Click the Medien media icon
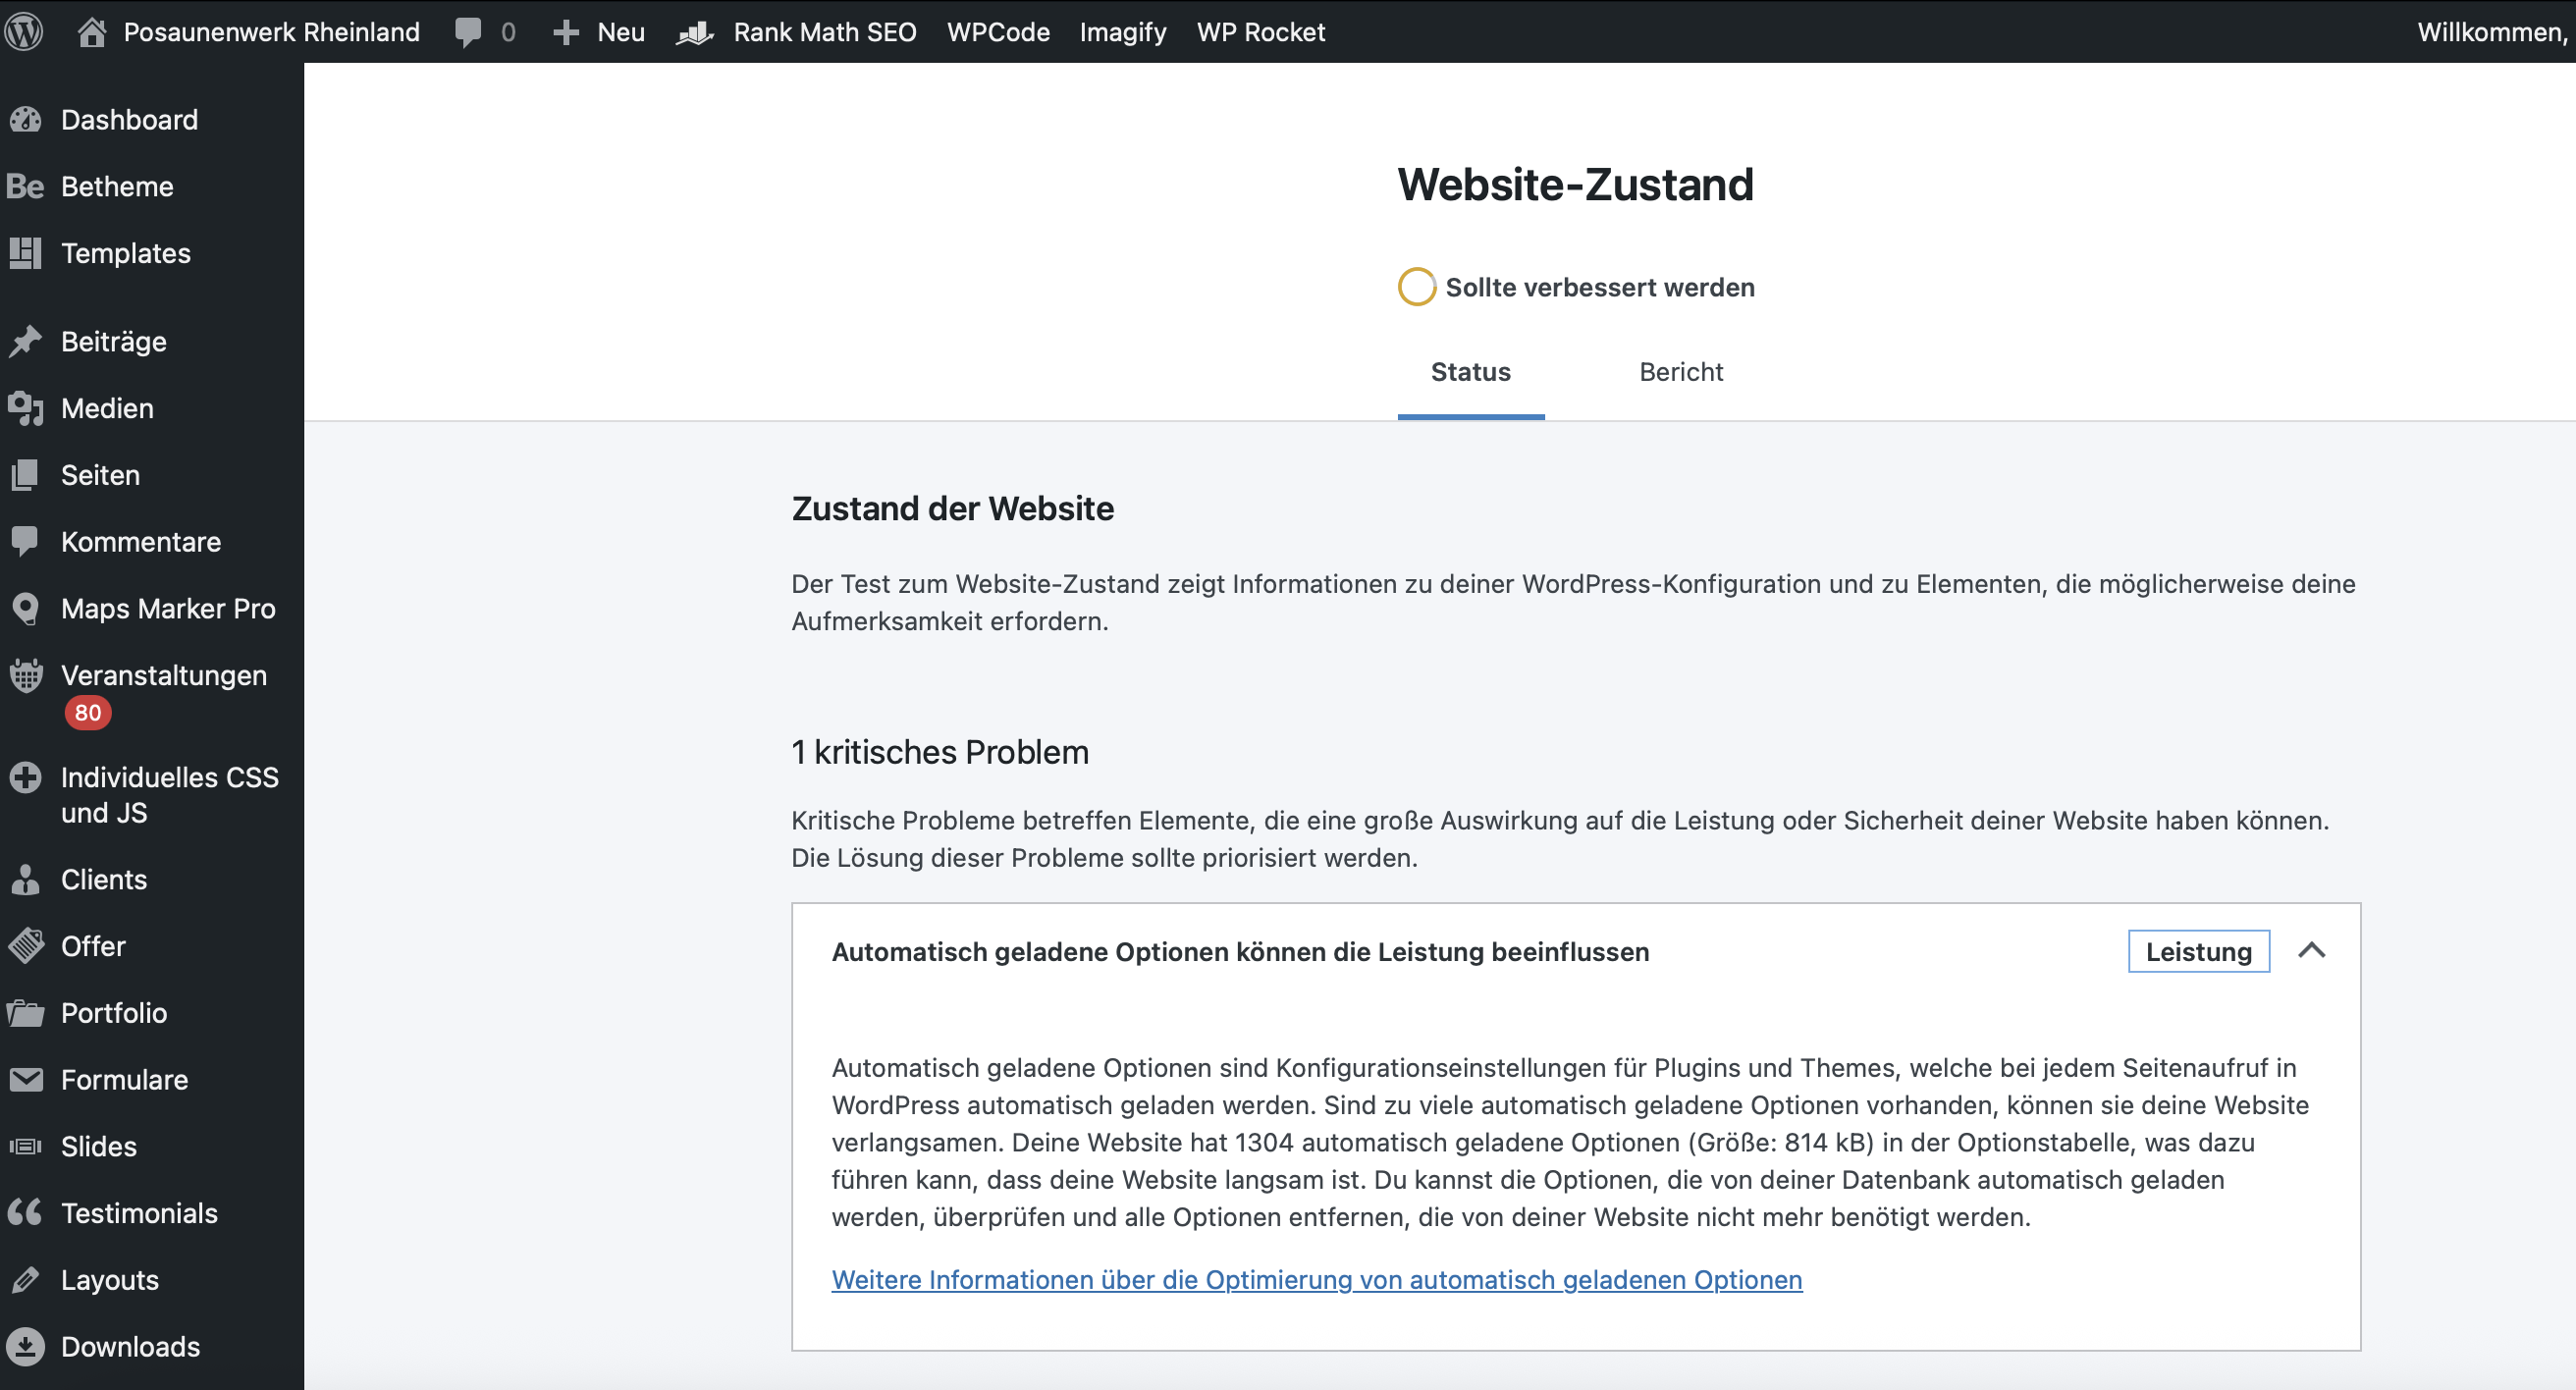The height and width of the screenshot is (1390, 2576). click(26, 408)
